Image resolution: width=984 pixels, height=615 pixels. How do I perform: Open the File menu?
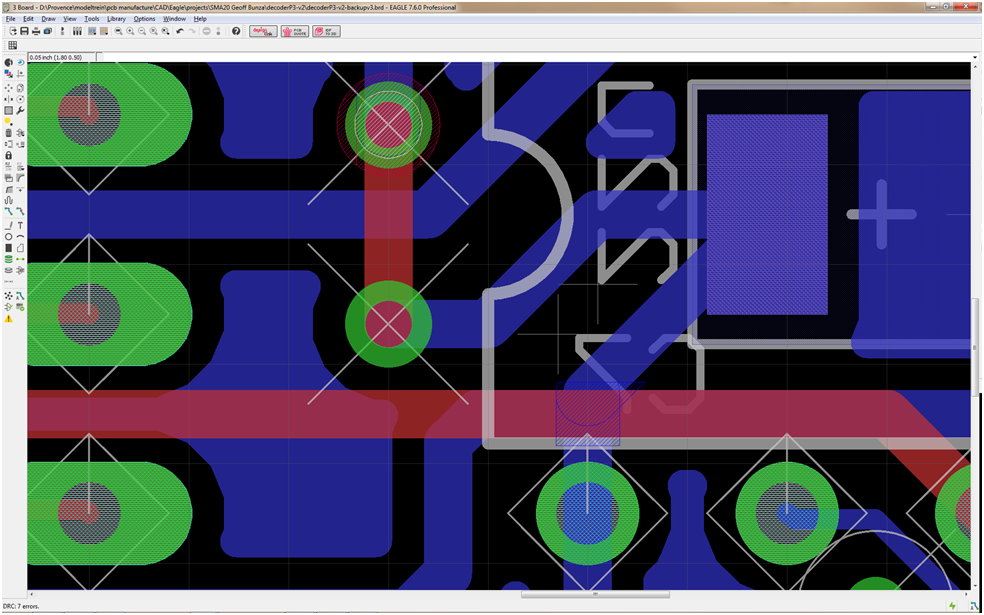click(10, 19)
